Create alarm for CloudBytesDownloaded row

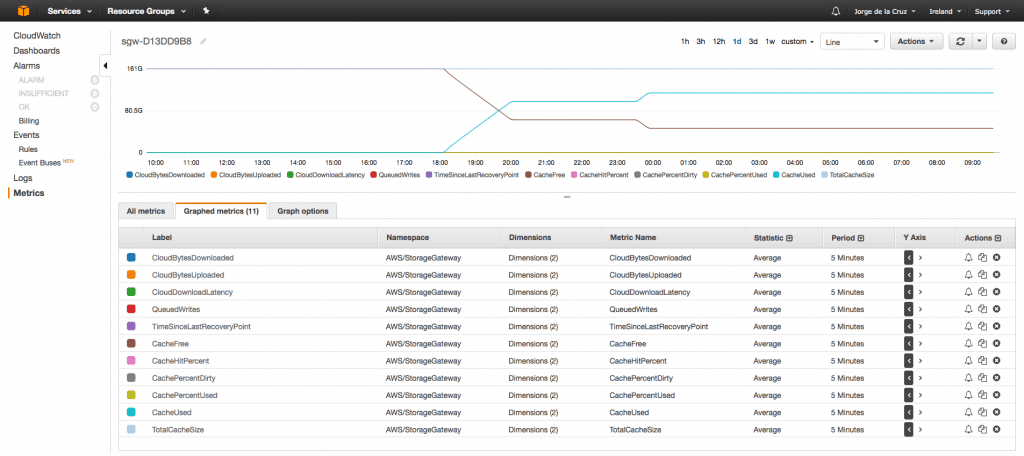(x=968, y=257)
